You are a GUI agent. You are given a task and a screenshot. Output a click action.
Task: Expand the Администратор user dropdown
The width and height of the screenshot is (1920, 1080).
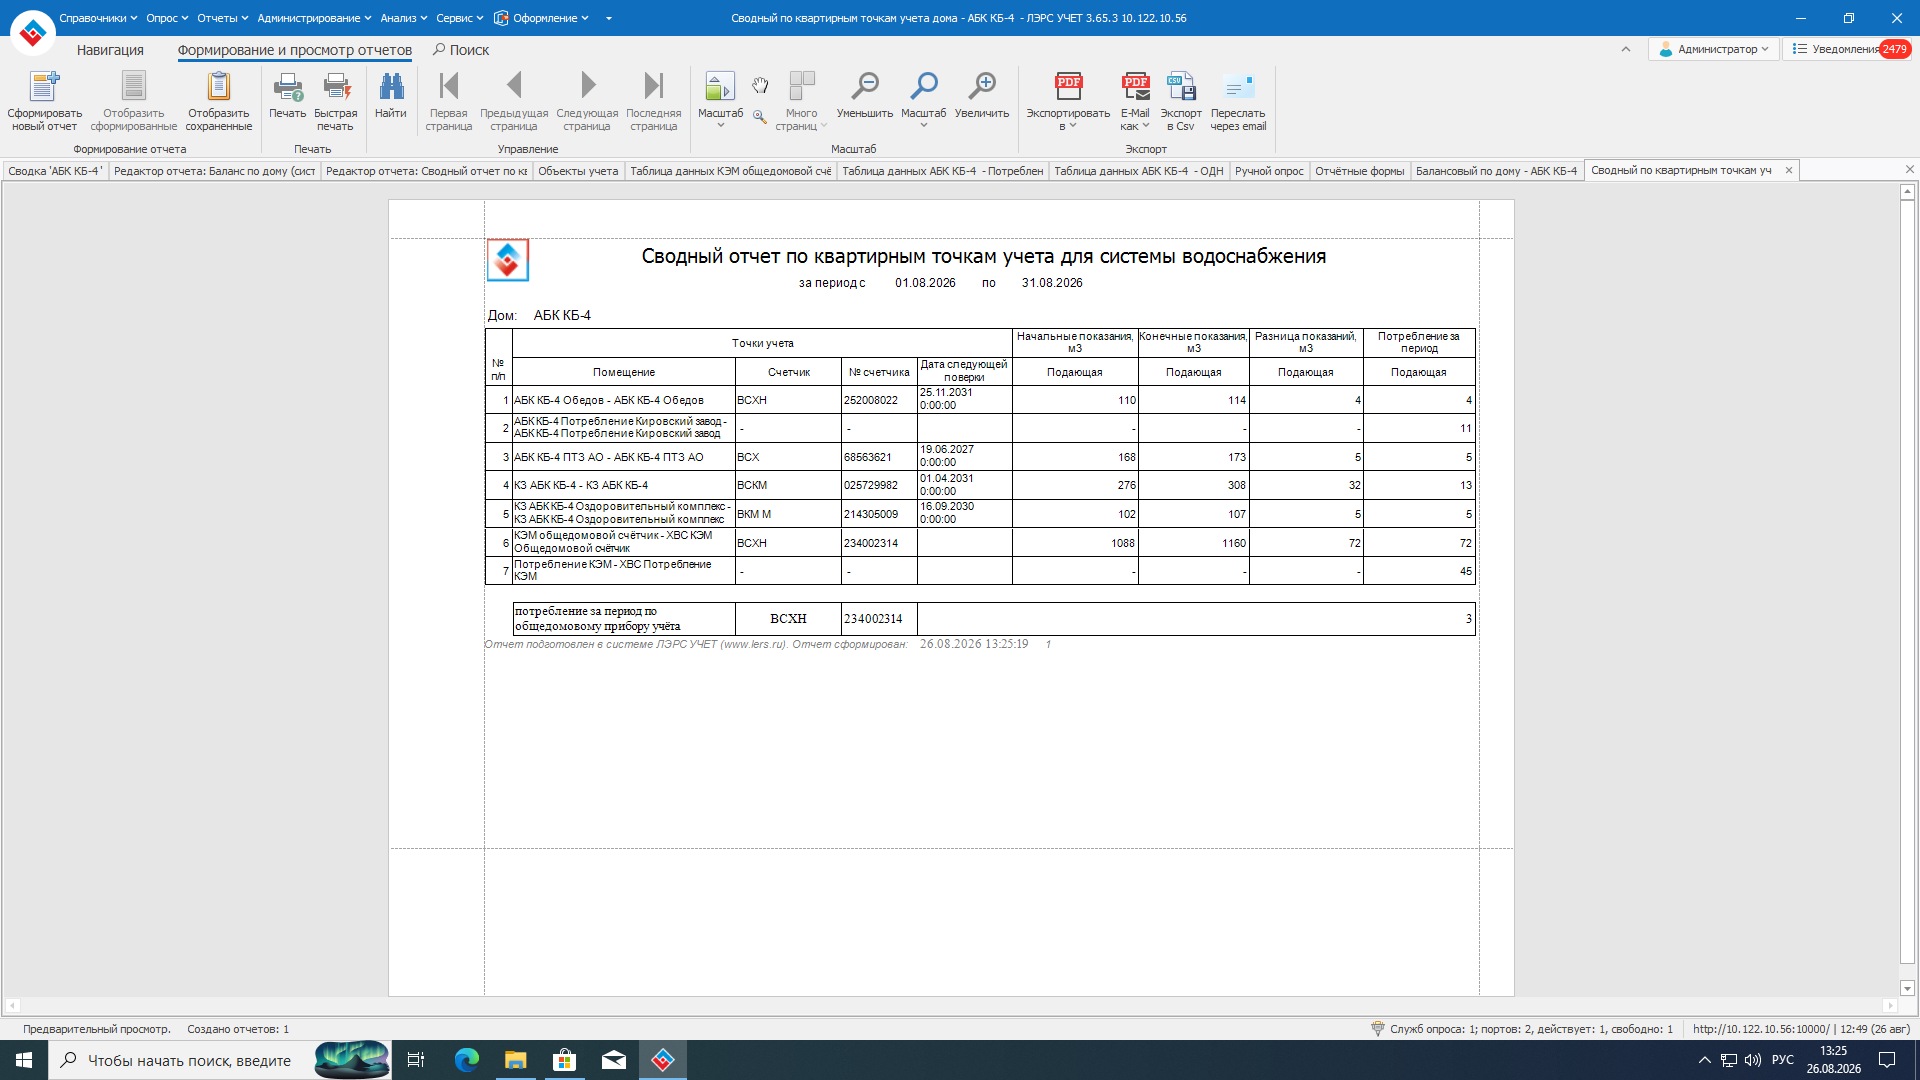tap(1714, 49)
